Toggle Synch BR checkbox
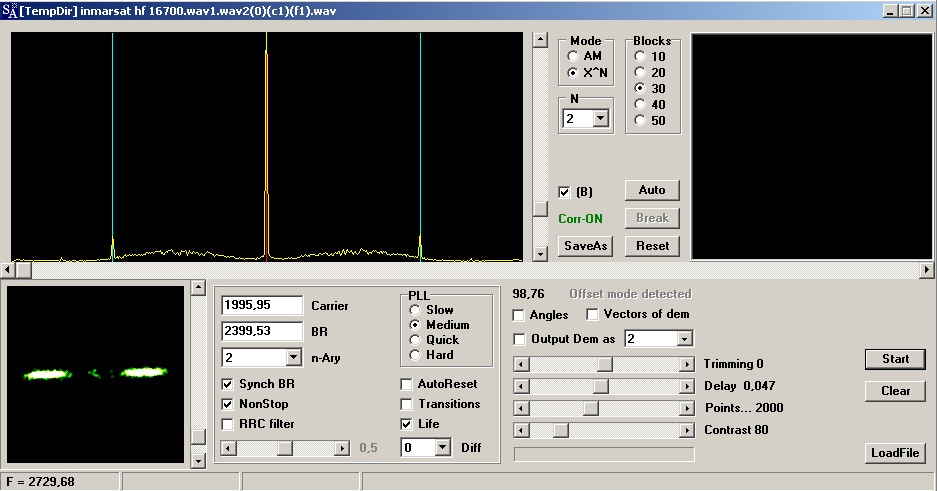Screen dimensions: 937x491 (x=227, y=384)
